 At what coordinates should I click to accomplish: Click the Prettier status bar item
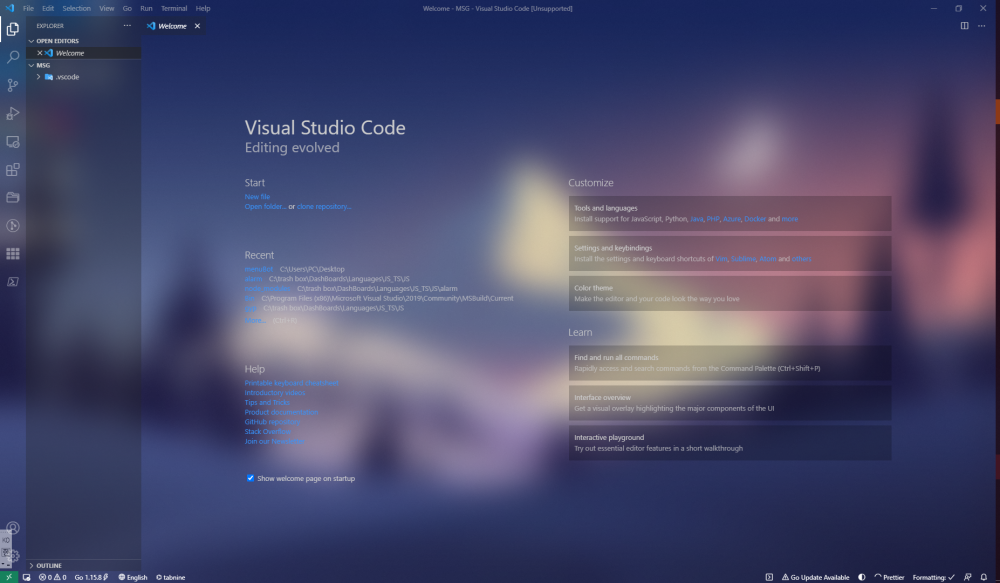[x=889, y=577]
